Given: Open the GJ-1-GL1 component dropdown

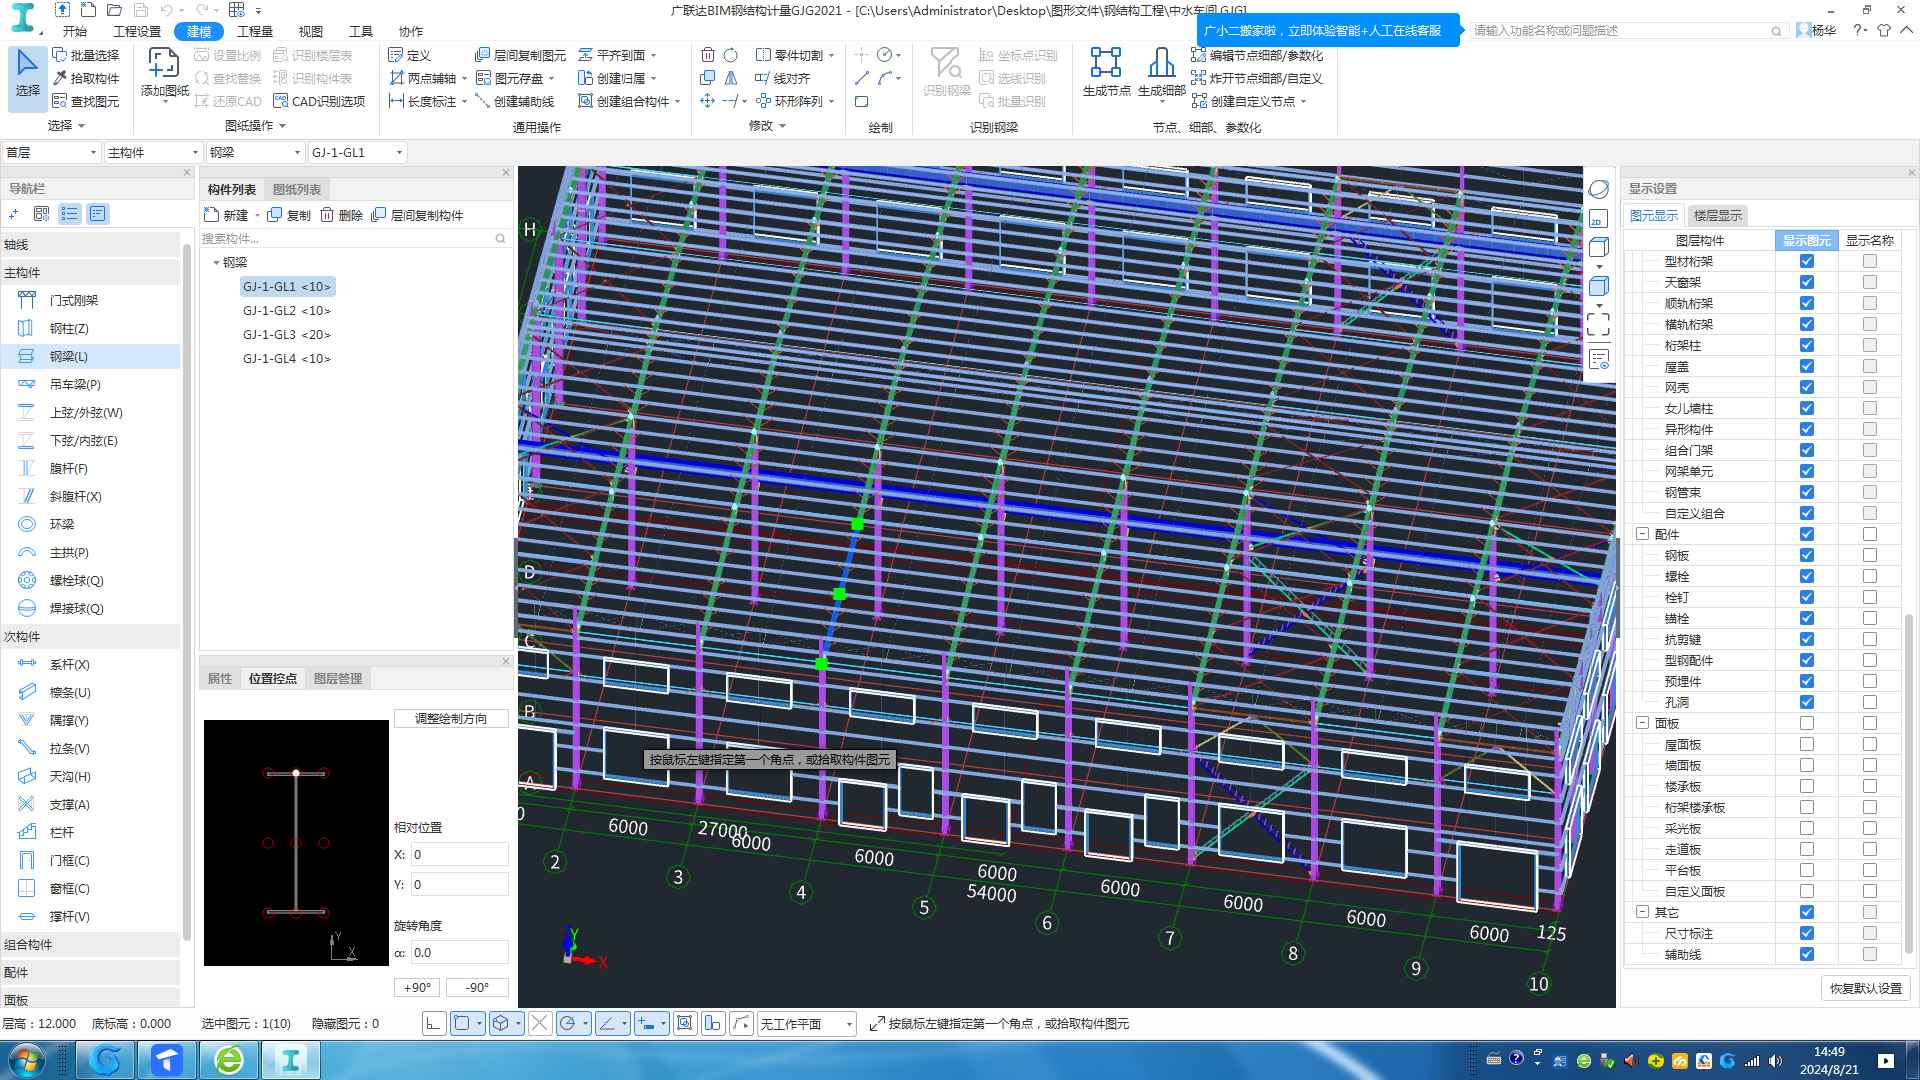Looking at the screenshot, I should point(357,152).
